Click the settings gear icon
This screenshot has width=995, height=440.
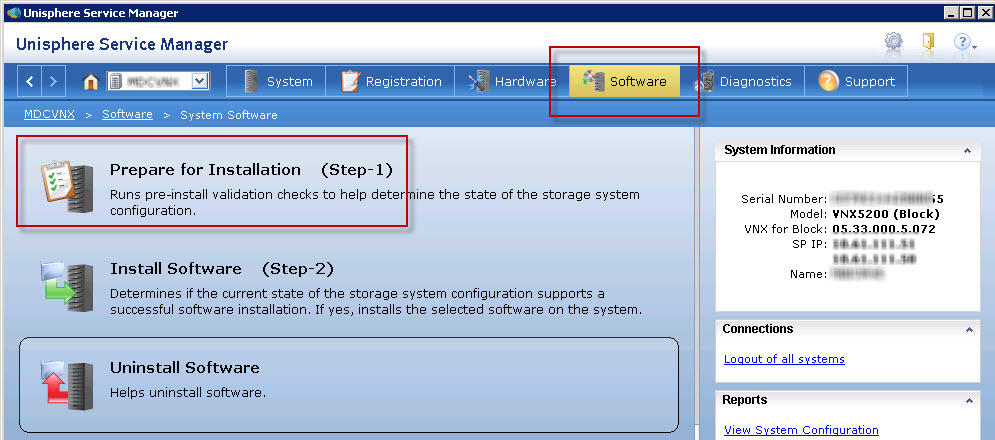point(893,43)
